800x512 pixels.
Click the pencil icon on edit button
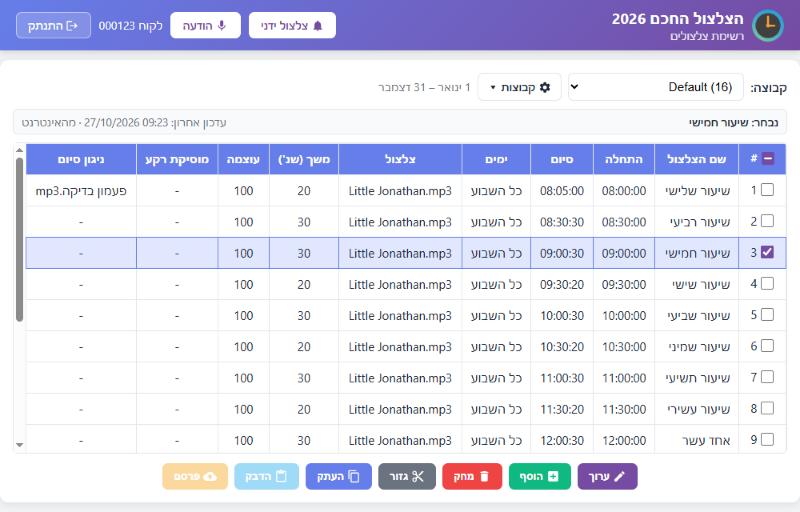tap(619, 476)
